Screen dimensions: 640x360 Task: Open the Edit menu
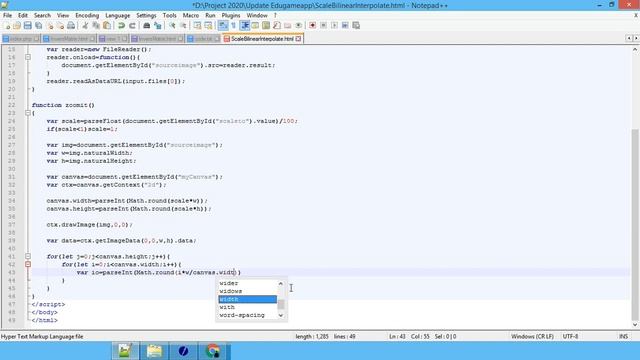click(23, 15)
